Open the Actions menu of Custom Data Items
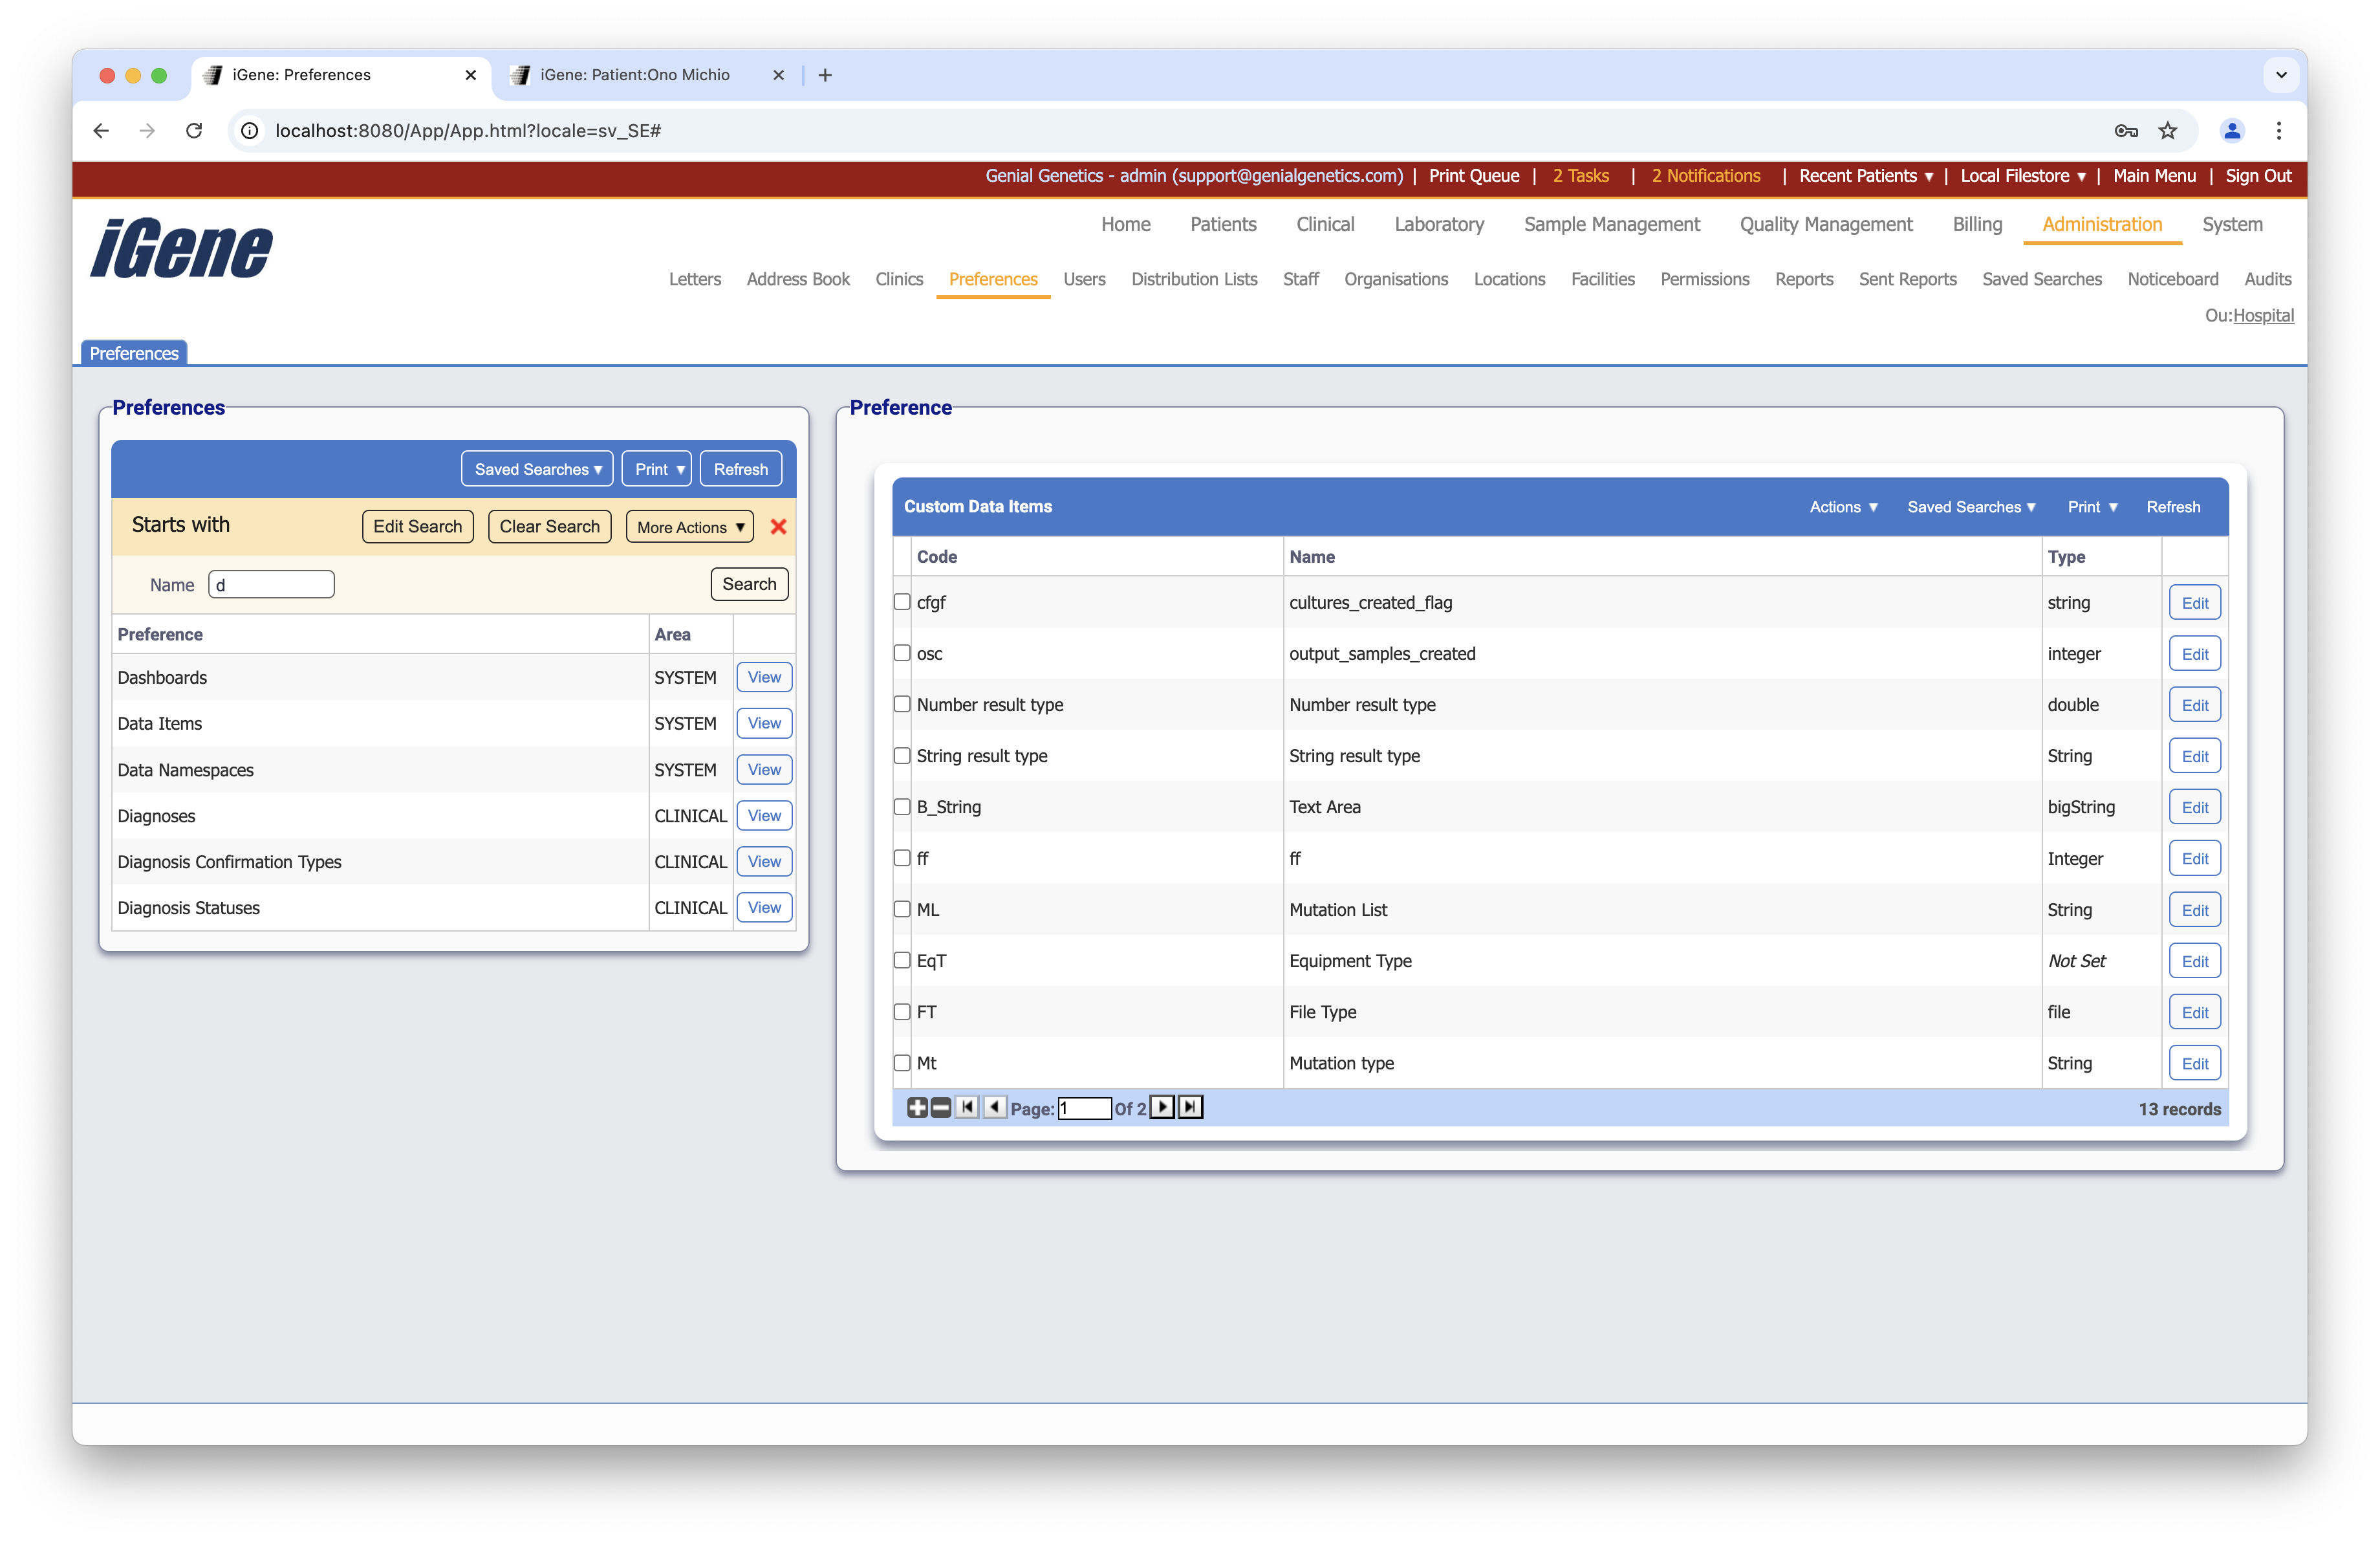 (1843, 507)
